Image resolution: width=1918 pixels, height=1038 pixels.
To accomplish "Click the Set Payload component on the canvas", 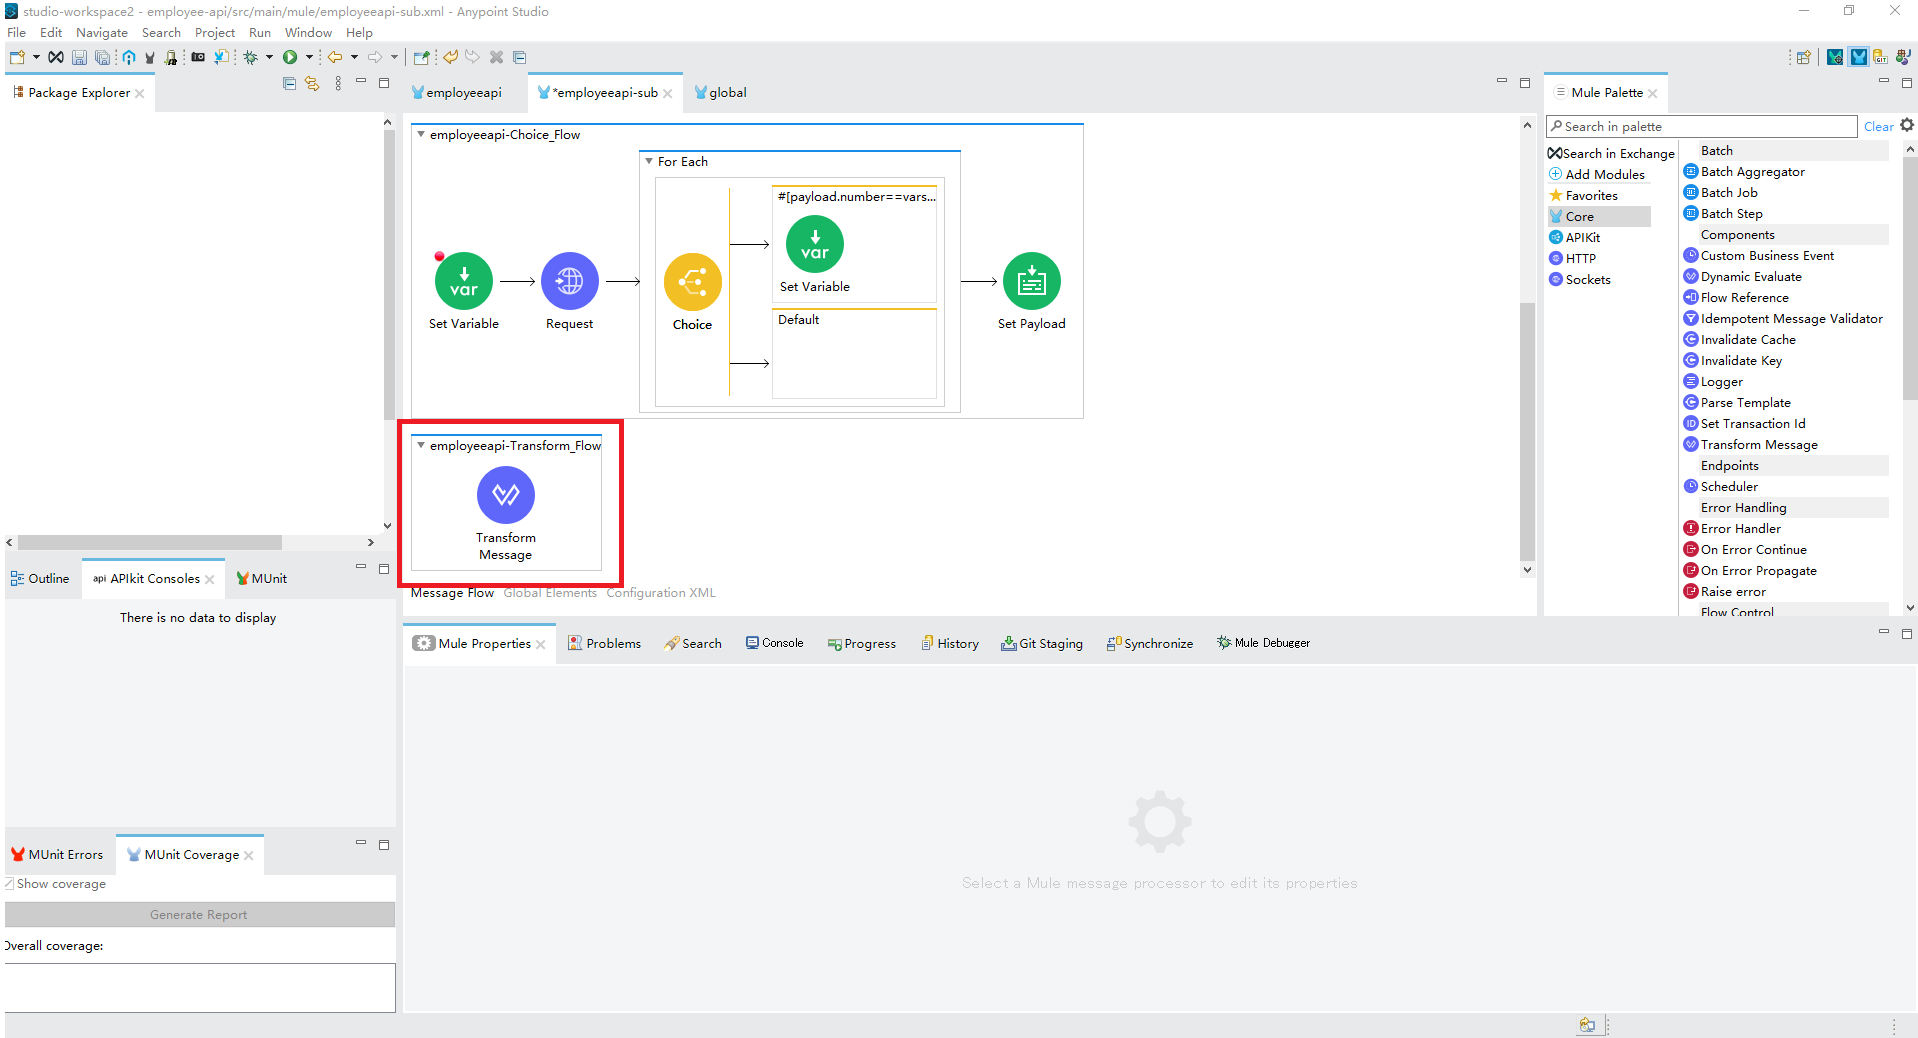I will point(1031,281).
